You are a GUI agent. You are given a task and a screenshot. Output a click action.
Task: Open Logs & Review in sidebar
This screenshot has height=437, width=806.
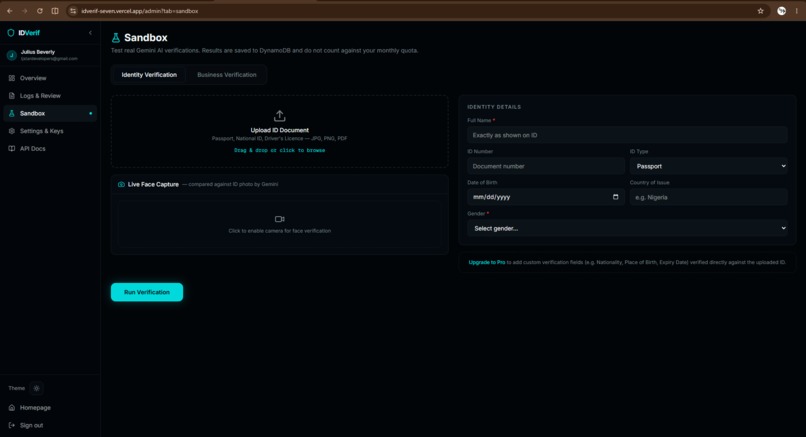click(50, 96)
